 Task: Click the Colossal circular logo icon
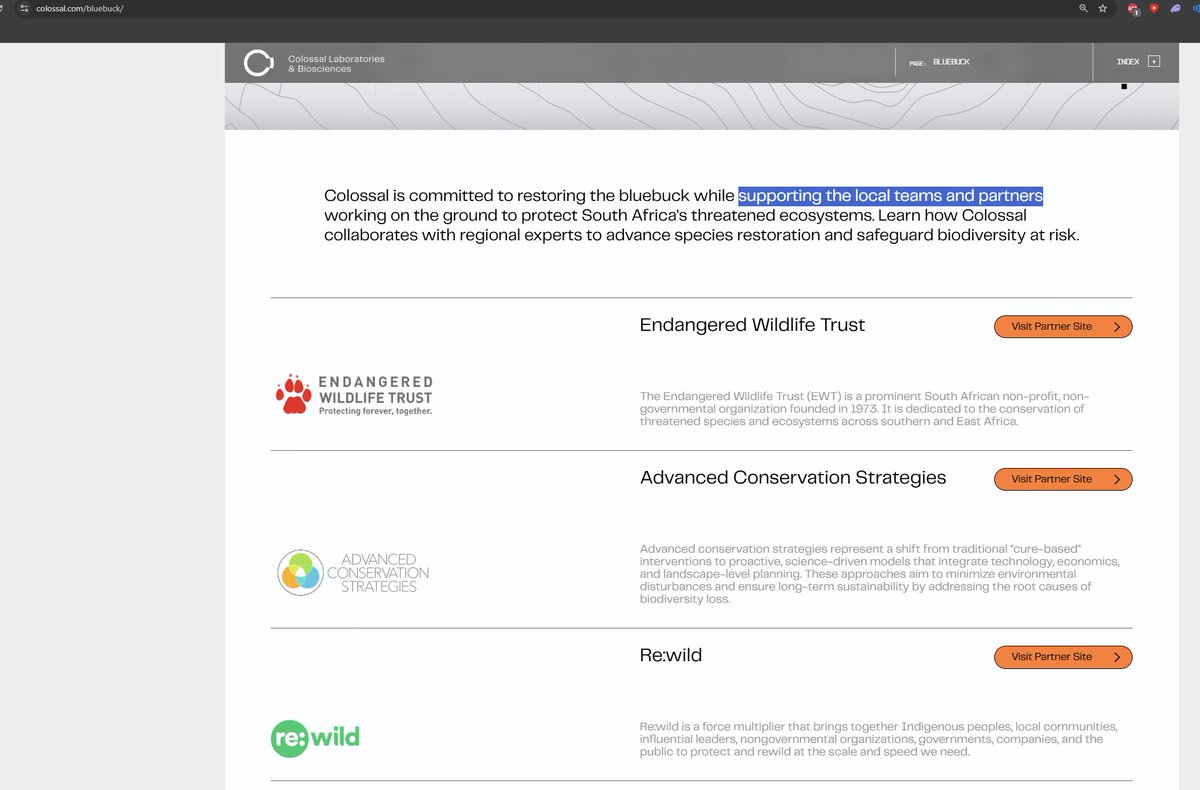[258, 63]
